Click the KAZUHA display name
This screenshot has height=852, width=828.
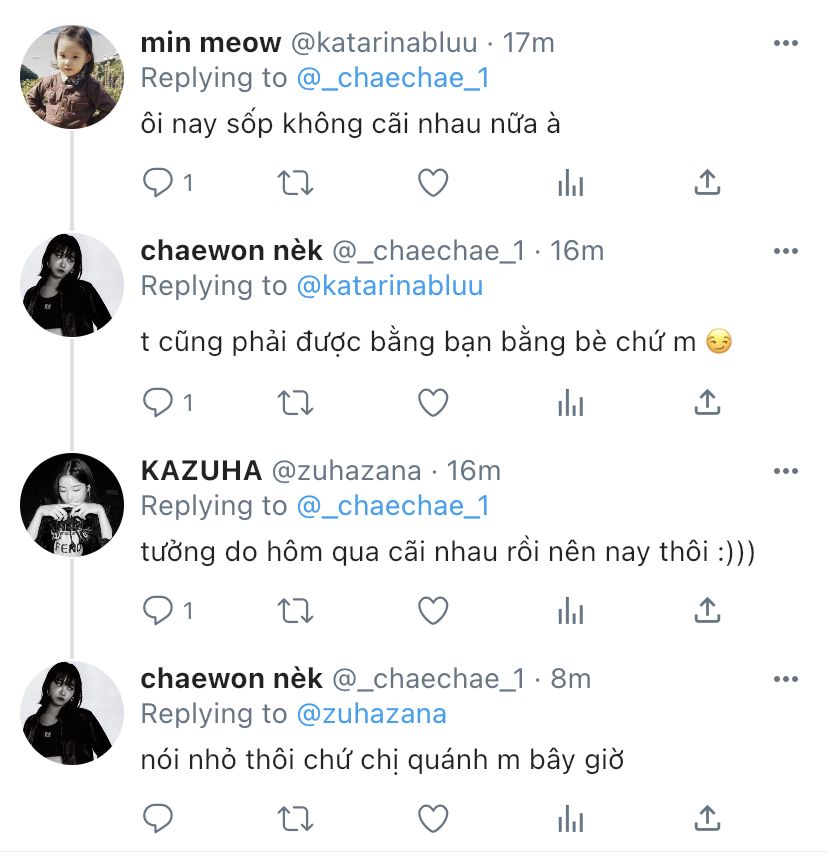click(x=201, y=471)
